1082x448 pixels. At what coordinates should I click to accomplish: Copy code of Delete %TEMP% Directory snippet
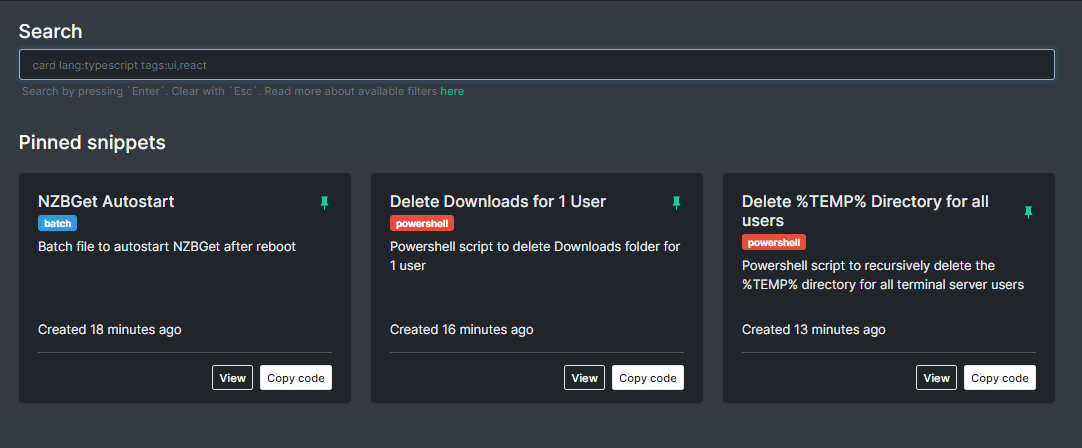click(x=1000, y=378)
